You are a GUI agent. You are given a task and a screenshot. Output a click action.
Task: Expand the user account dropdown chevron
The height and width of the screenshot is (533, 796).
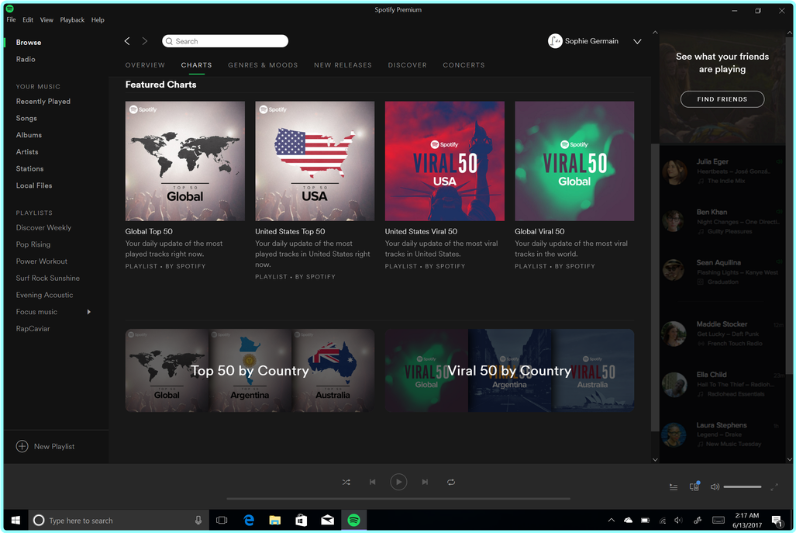[x=637, y=42]
